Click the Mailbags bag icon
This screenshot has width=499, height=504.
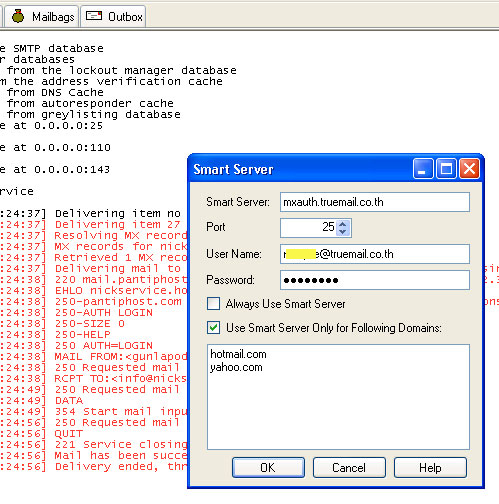[18, 16]
